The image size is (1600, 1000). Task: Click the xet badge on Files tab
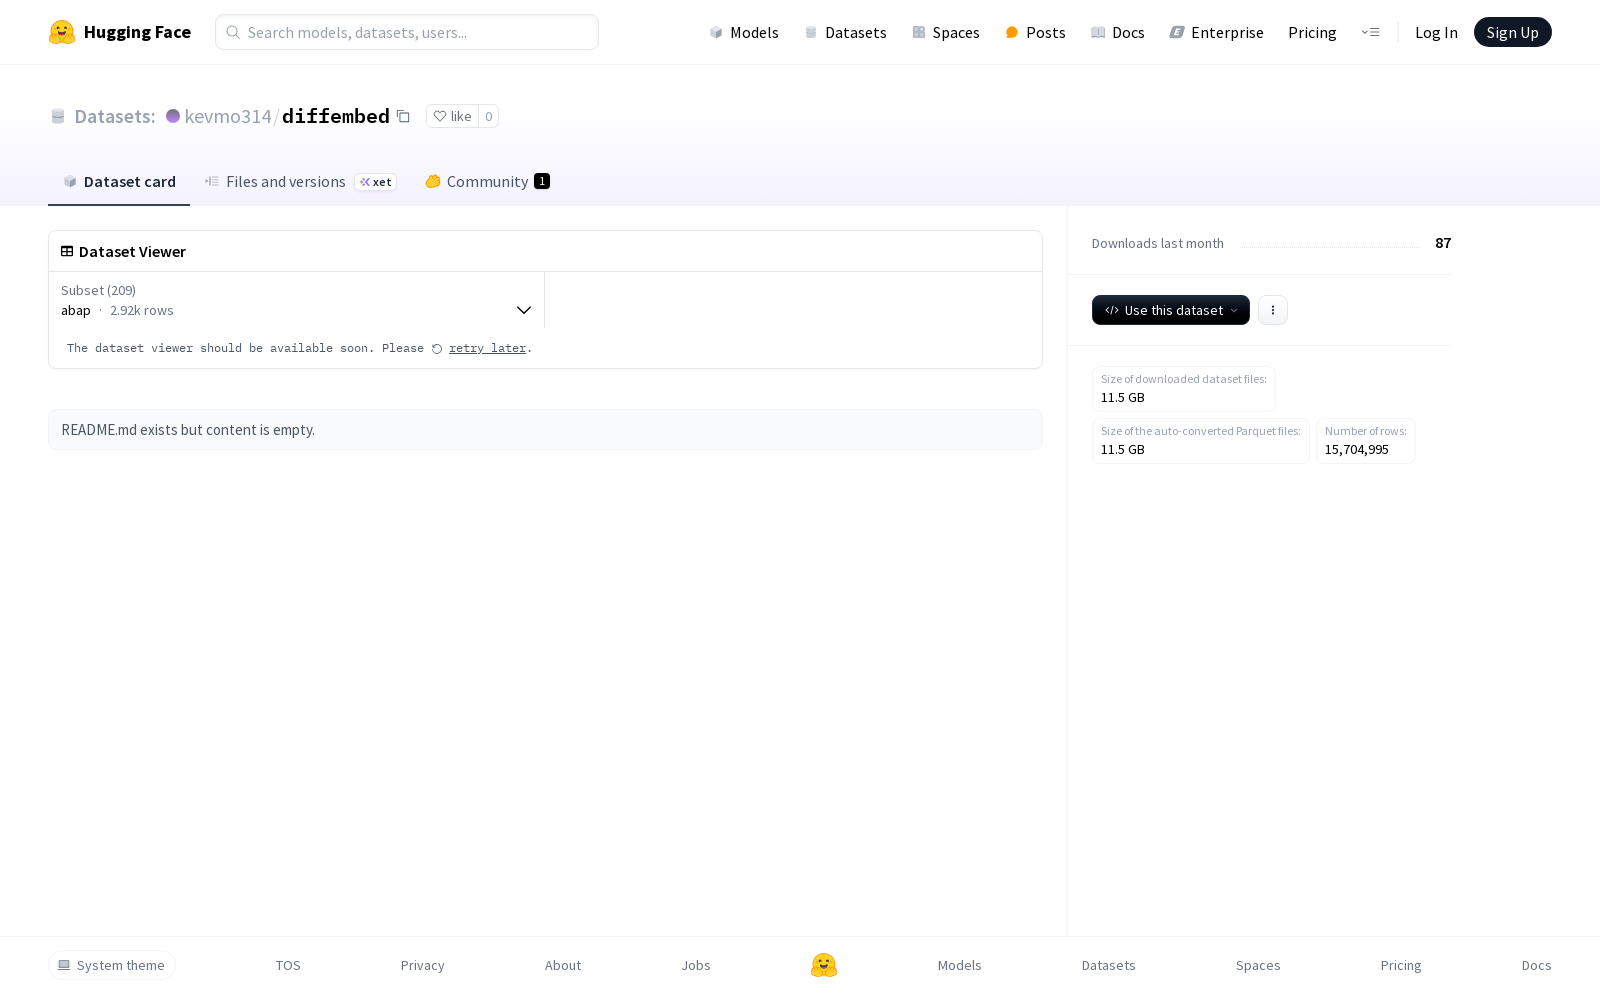click(376, 182)
